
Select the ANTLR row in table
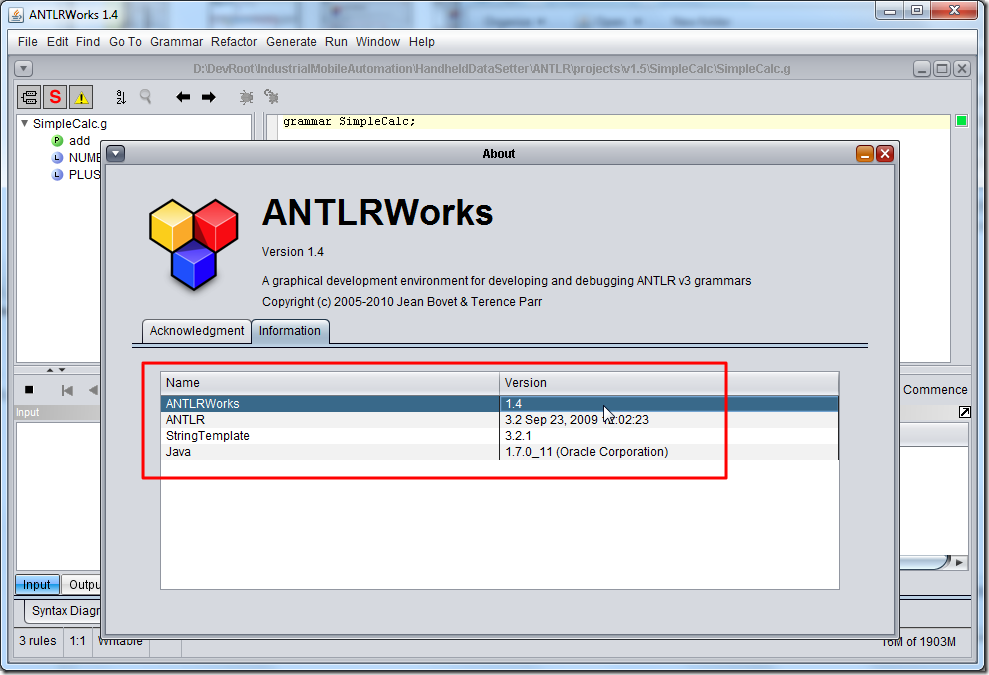500,420
